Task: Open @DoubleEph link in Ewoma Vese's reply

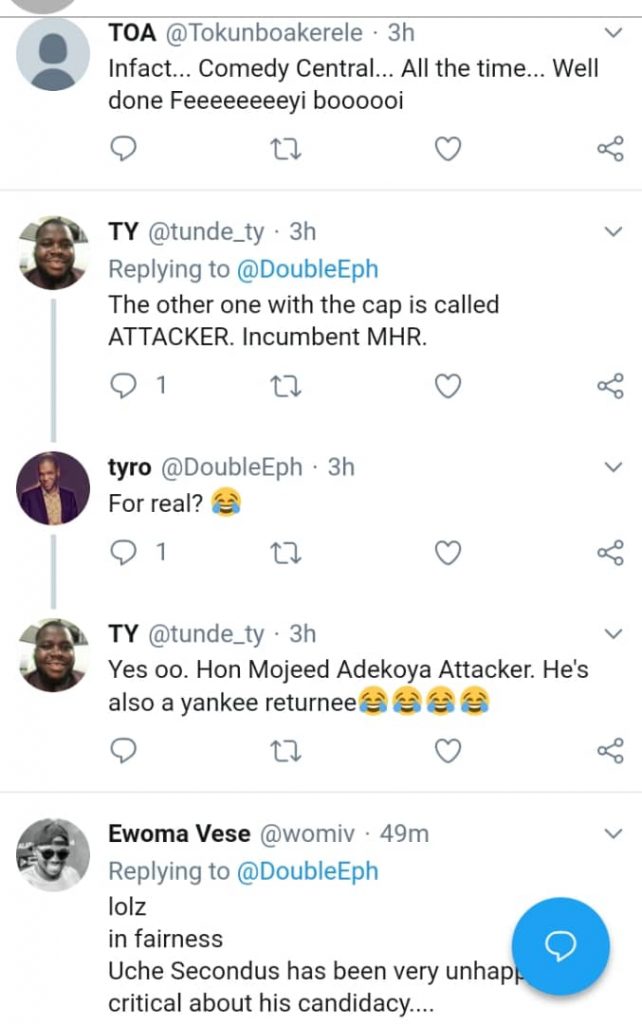Action: [307, 871]
